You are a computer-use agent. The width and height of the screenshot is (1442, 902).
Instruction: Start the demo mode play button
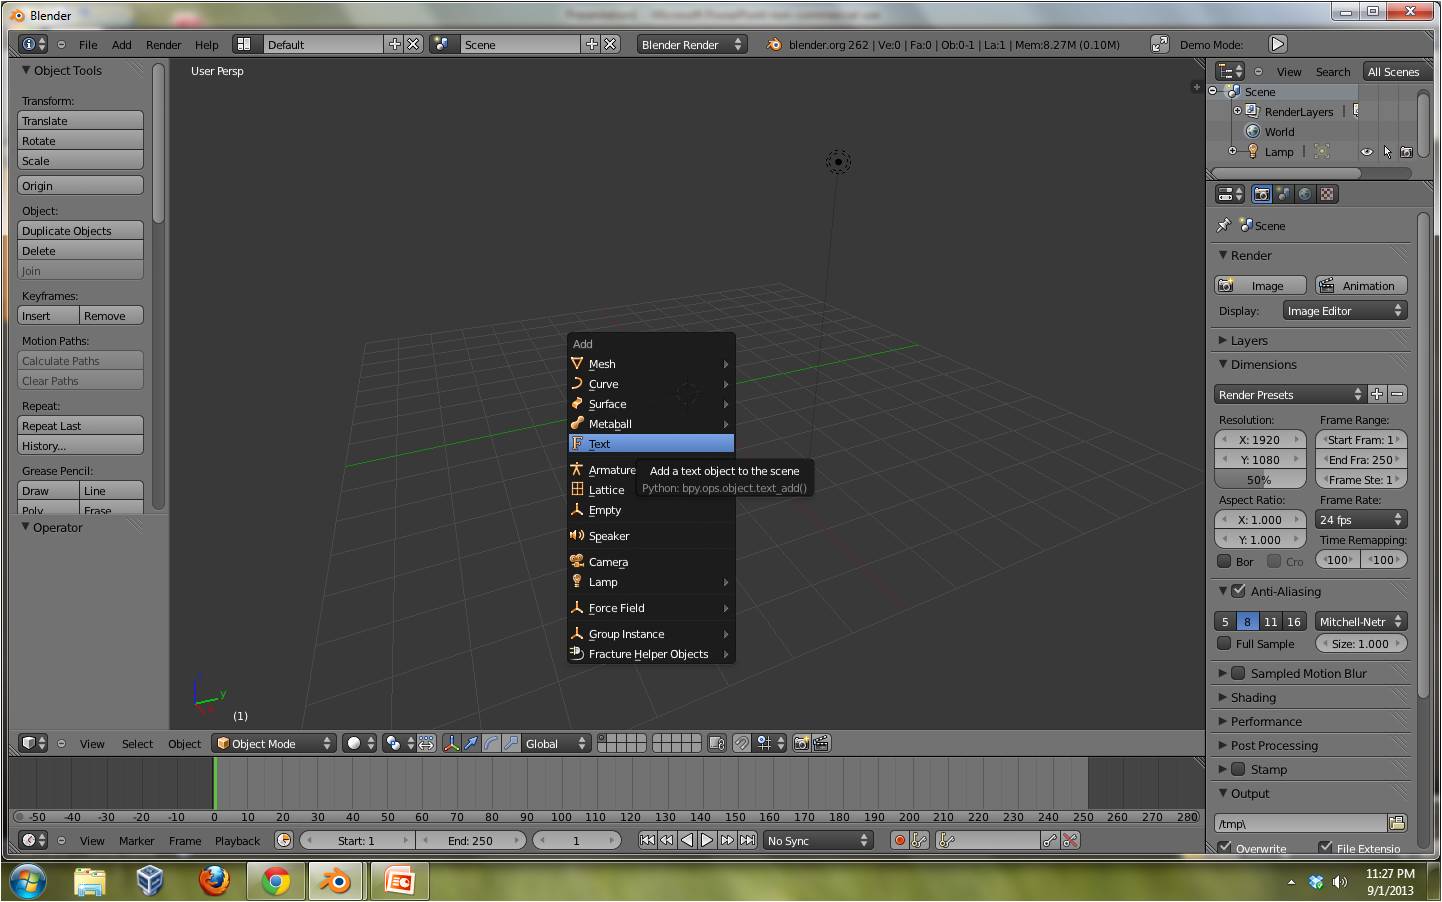(x=1277, y=44)
